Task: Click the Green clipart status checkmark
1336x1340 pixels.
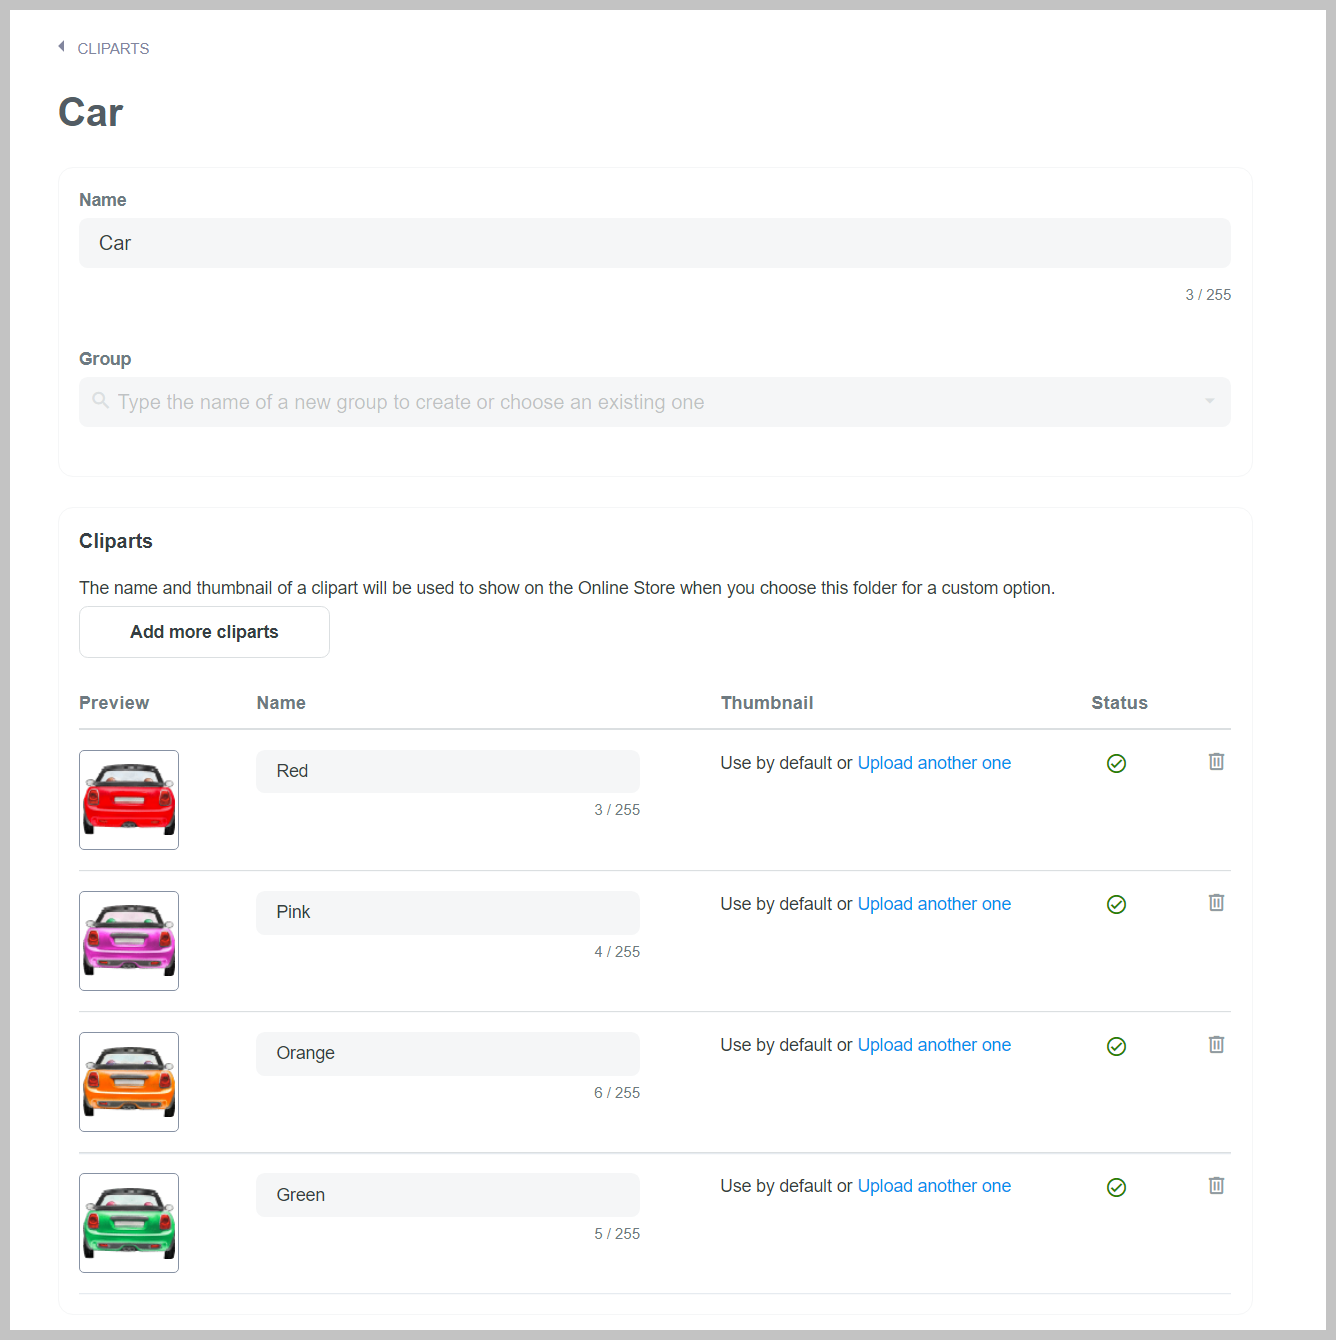Action: click(x=1117, y=1188)
